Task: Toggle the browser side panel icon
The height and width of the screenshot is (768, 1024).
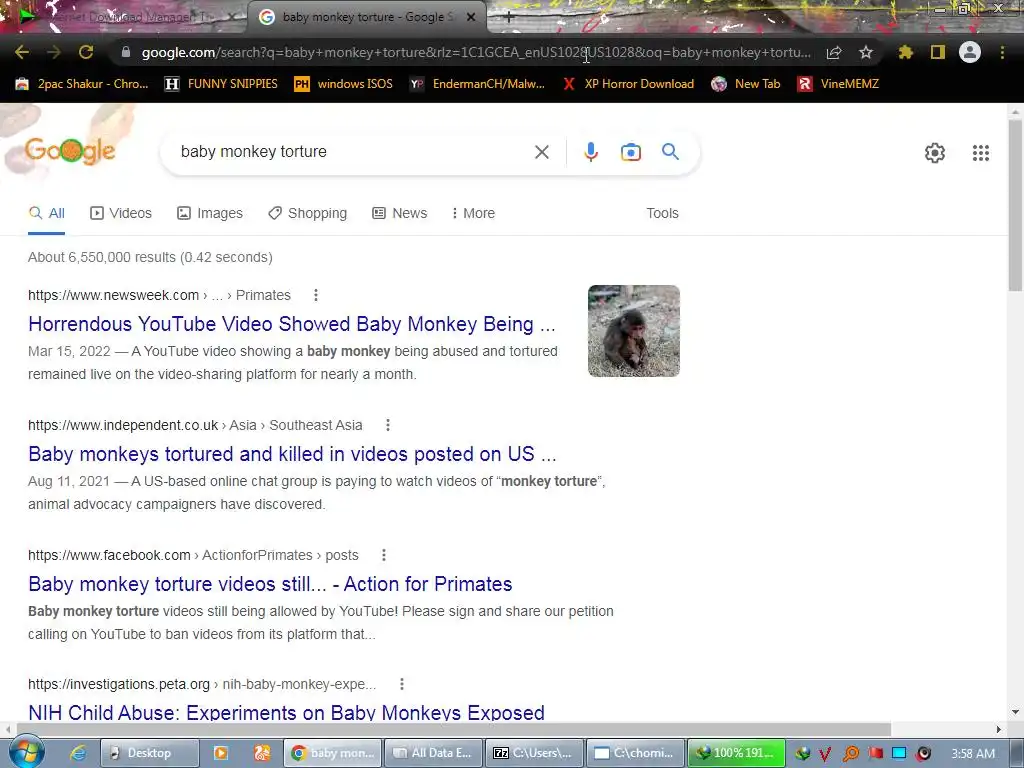Action: (938, 52)
